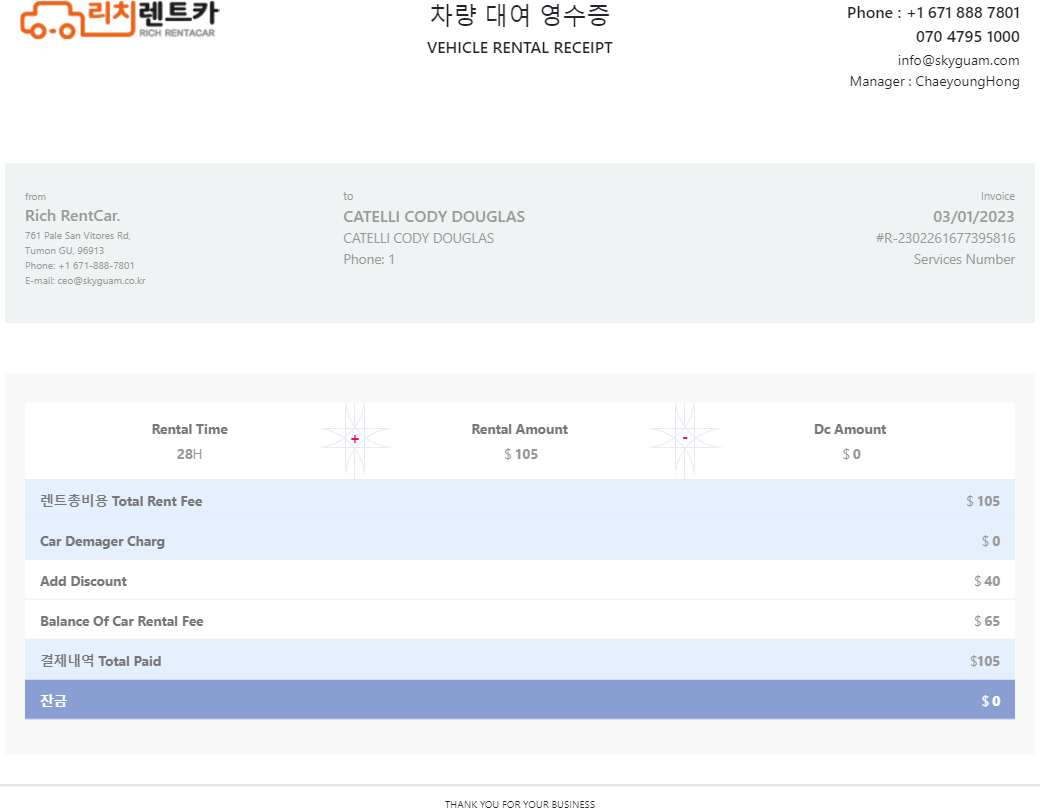The image size is (1040, 811).
Task: Click 'Tumon GU, 96913' address line
Action: [x=64, y=251]
